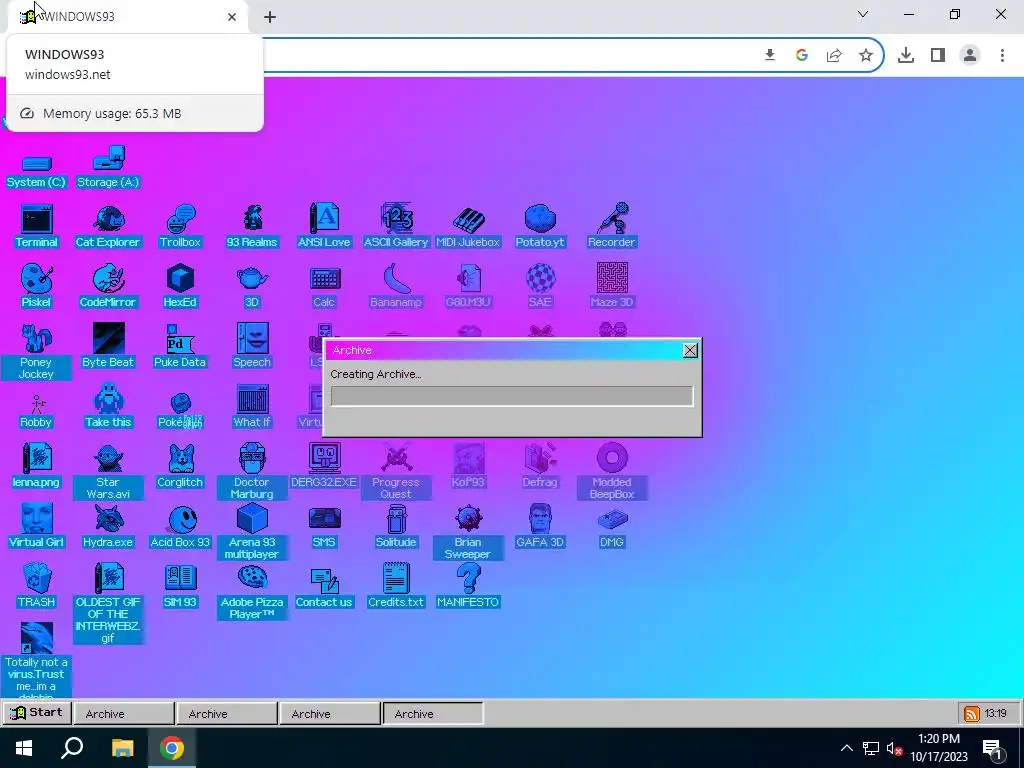
Task: Show hidden system tray icons
Action: (x=846, y=748)
